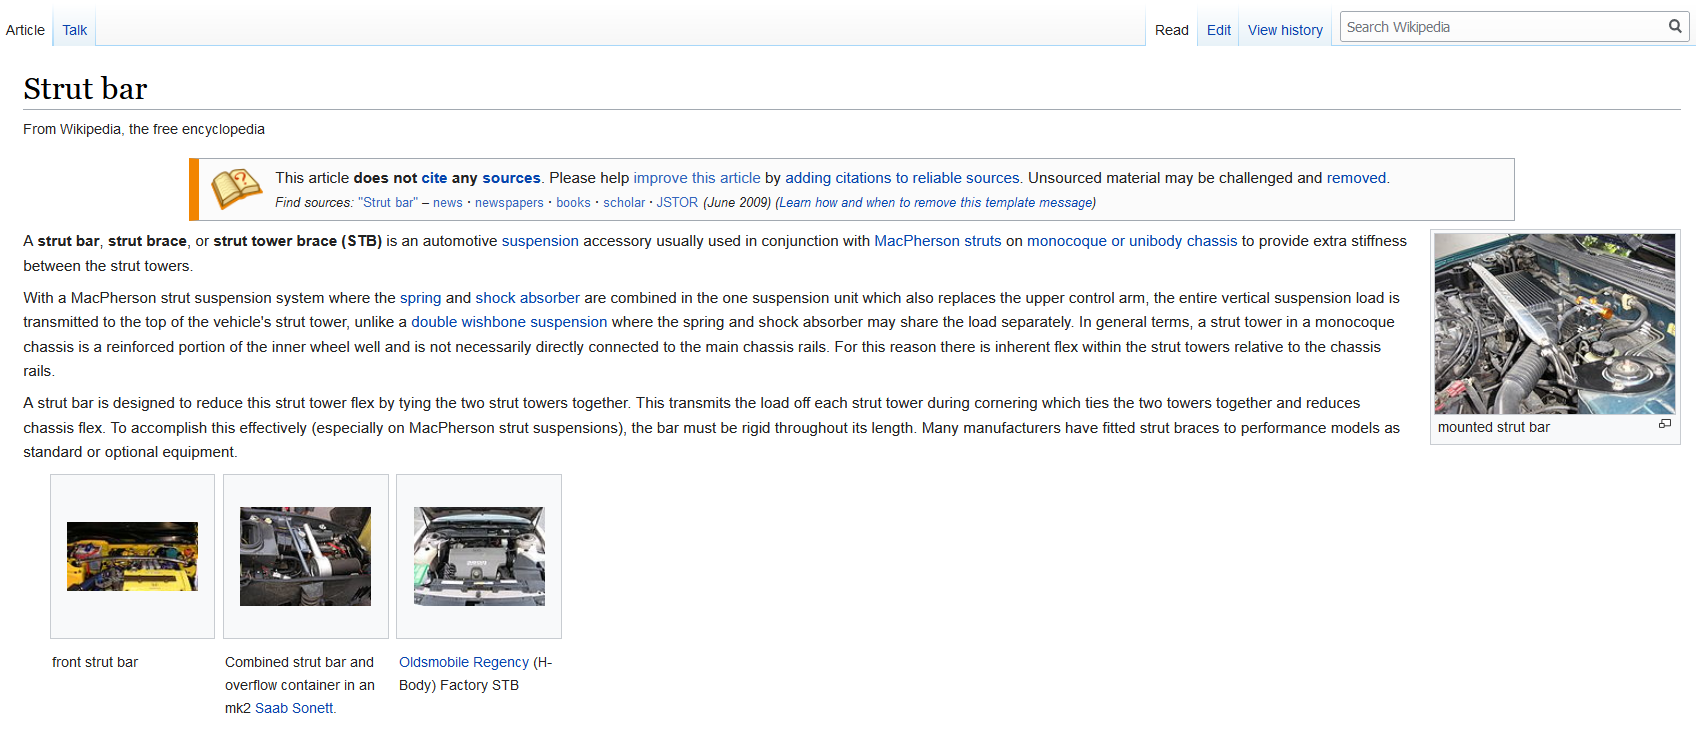
Task: Open the Article tab
Action: (x=25, y=30)
